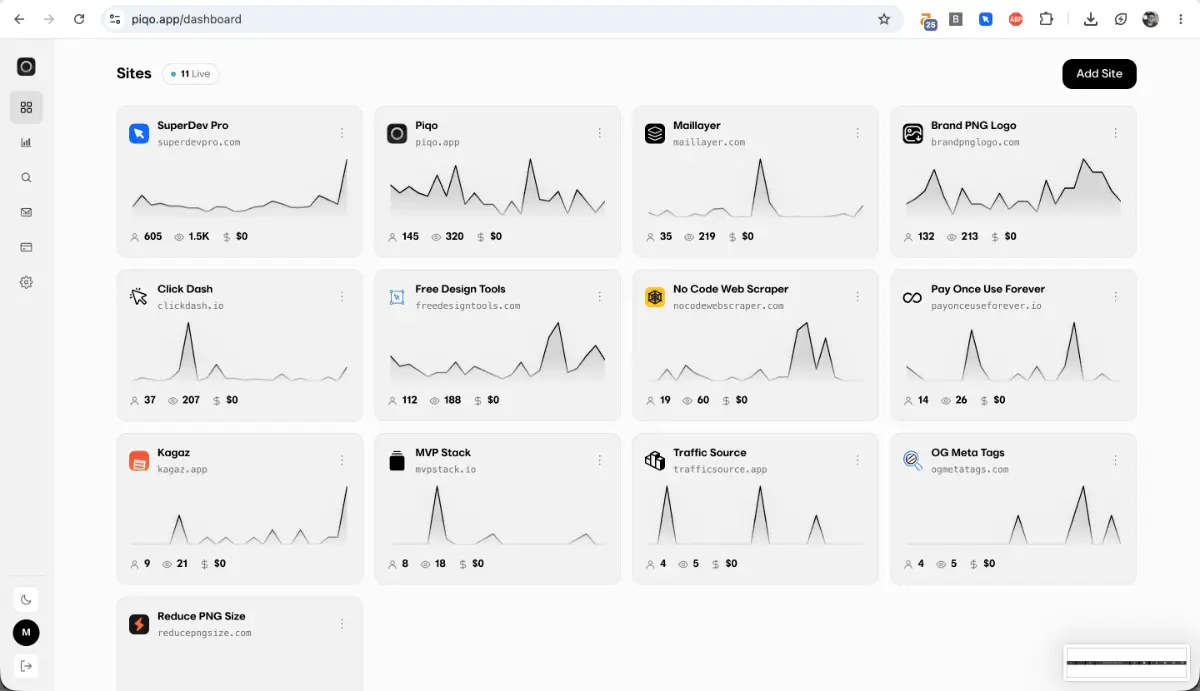
Task: Click the 1.5K views count
Action: [199, 237]
